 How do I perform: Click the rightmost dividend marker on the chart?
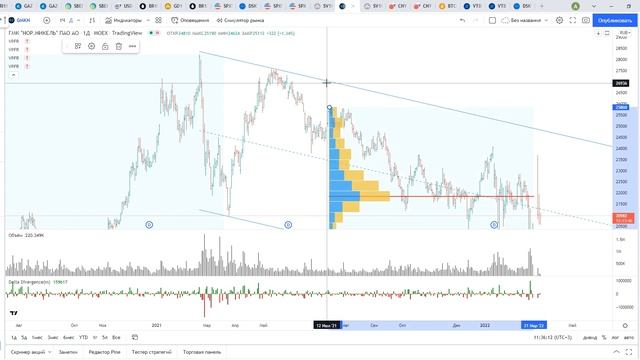[x=494, y=224]
